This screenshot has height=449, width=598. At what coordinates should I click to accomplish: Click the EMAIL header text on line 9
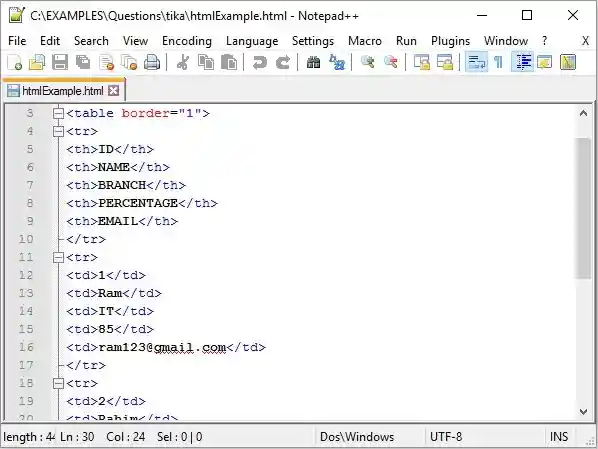[x=118, y=221]
